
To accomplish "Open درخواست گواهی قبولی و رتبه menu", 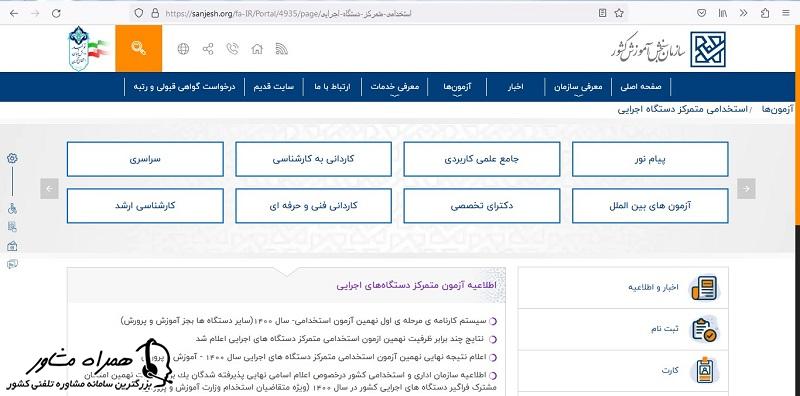I will (184, 87).
